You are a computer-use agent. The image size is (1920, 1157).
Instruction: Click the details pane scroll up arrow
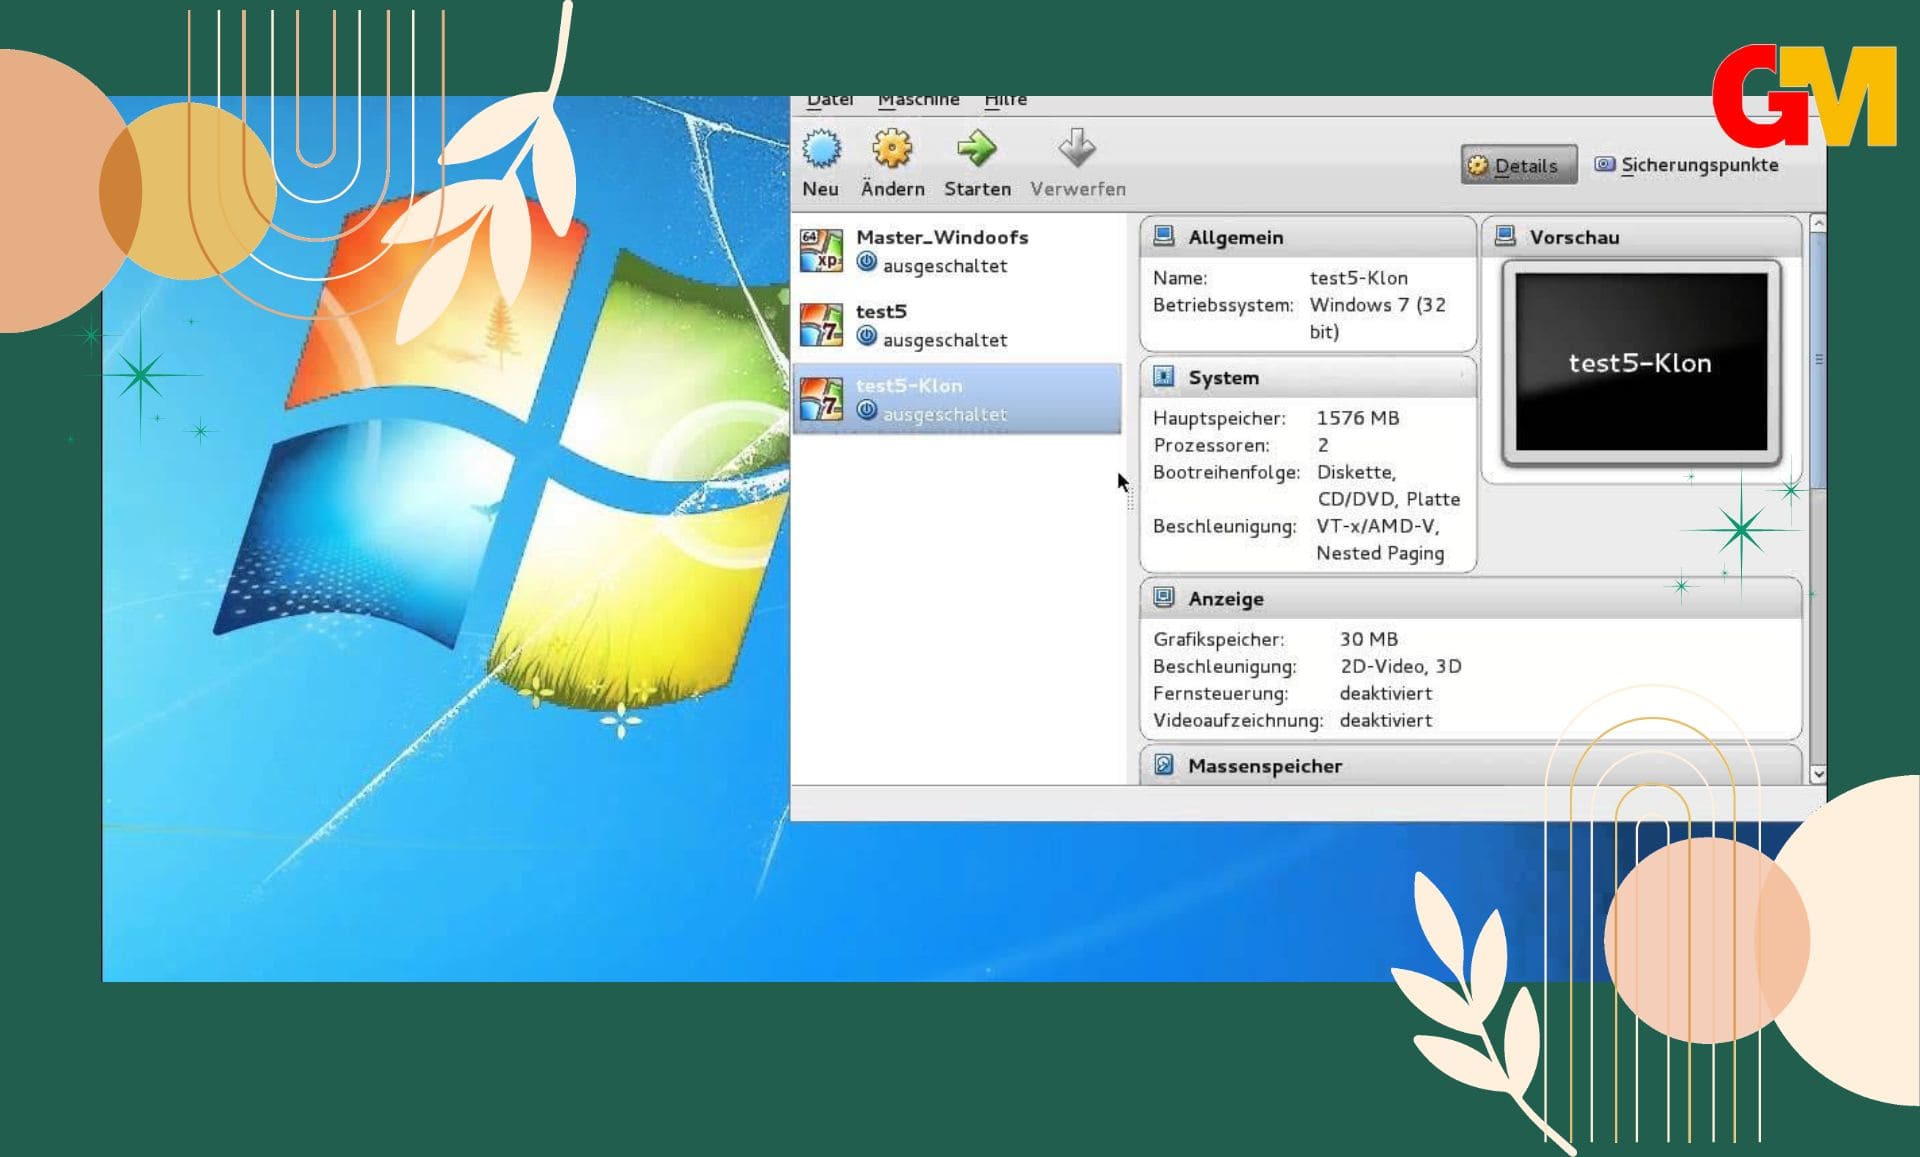[1818, 224]
